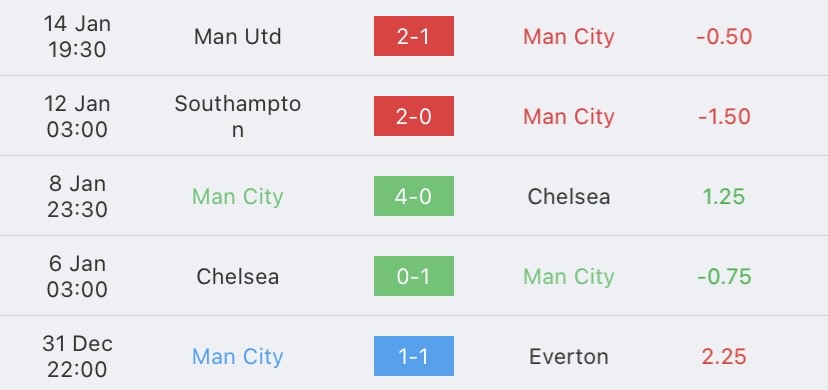Select Everton team name

click(x=569, y=357)
